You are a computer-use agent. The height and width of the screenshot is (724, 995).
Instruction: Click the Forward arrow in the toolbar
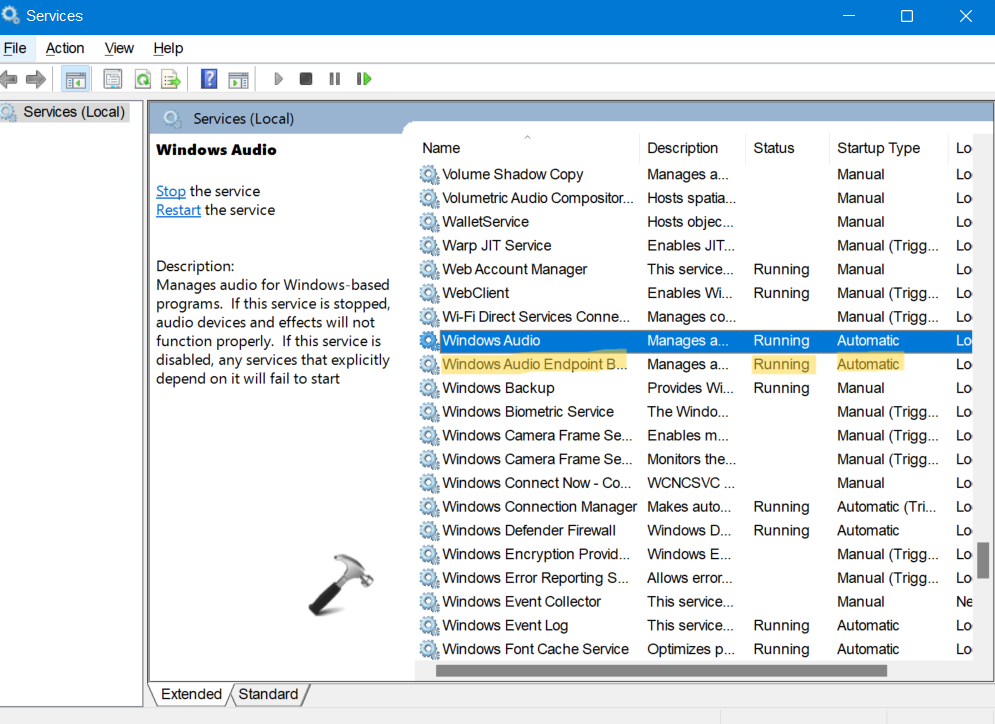coord(37,79)
